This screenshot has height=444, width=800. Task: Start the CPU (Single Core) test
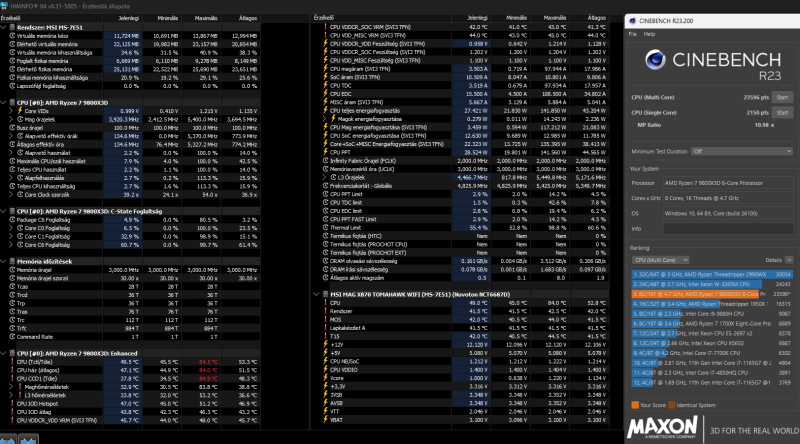[782, 113]
